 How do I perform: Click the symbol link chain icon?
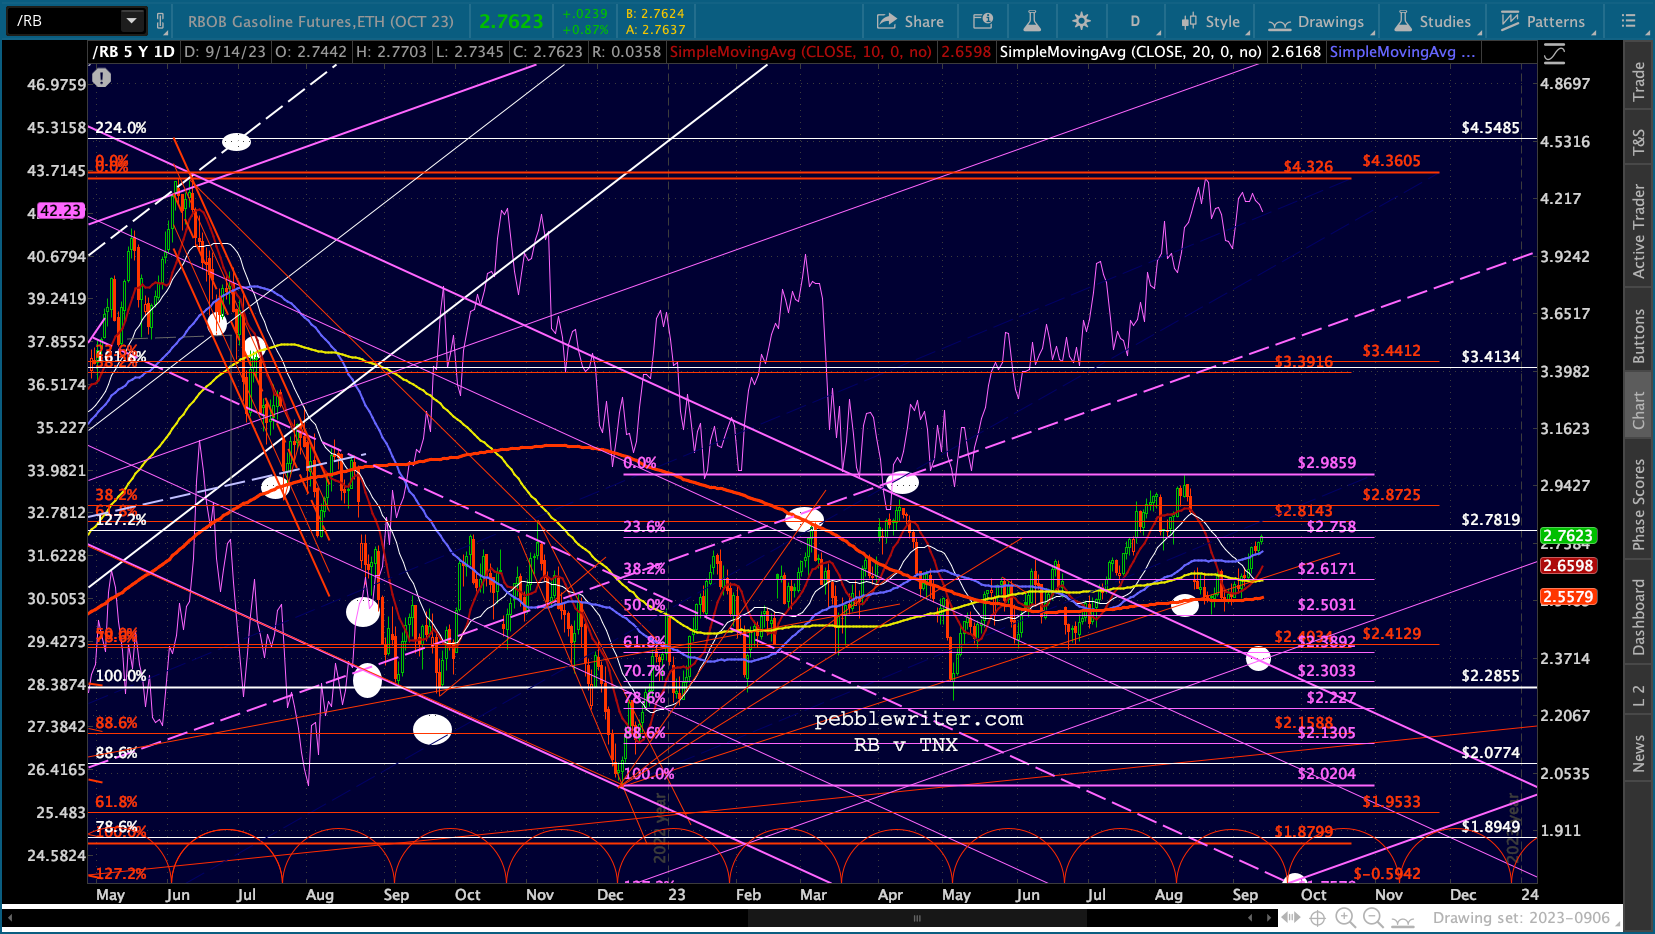pyautogui.click(x=161, y=21)
